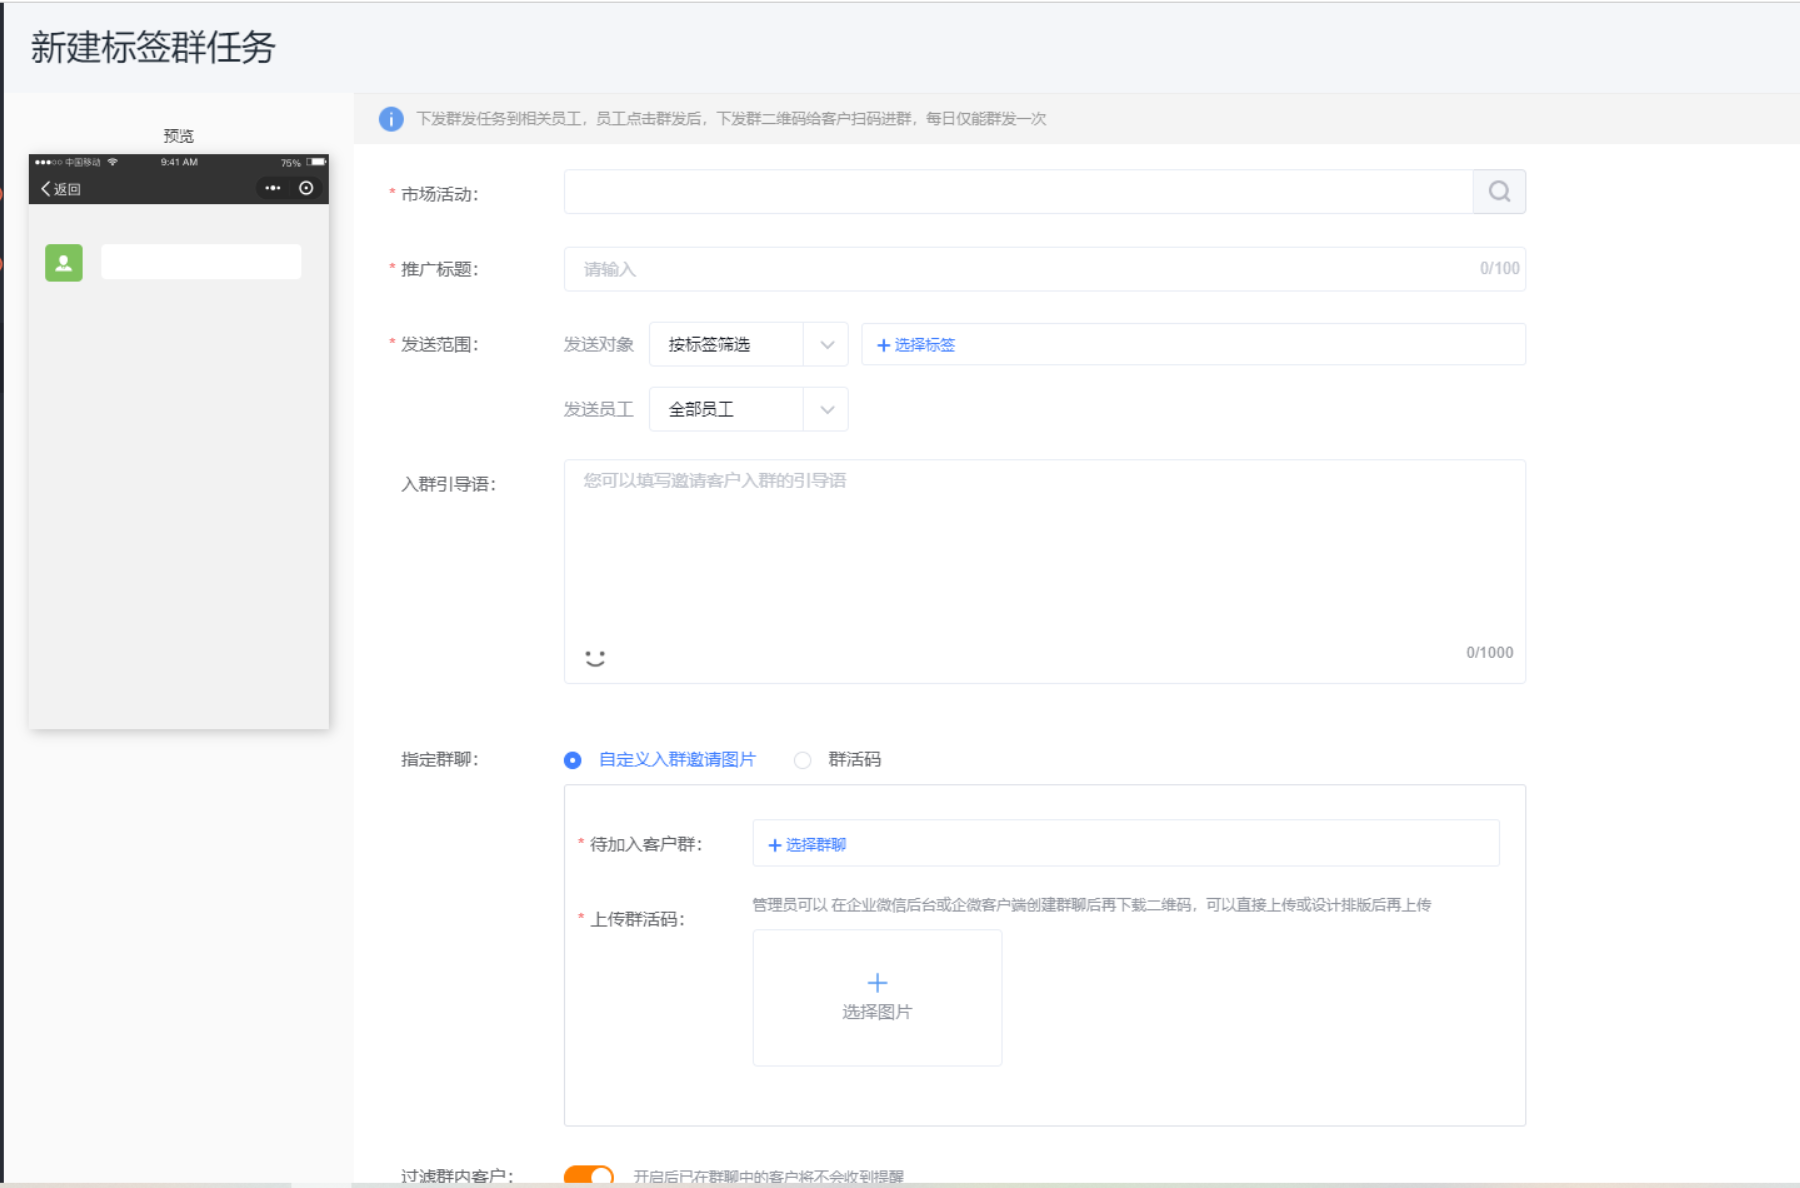The width and height of the screenshot is (1800, 1188).
Task: Click the 管理员可以在企业微信后台 hint text
Action: pyautogui.click(x=1092, y=904)
